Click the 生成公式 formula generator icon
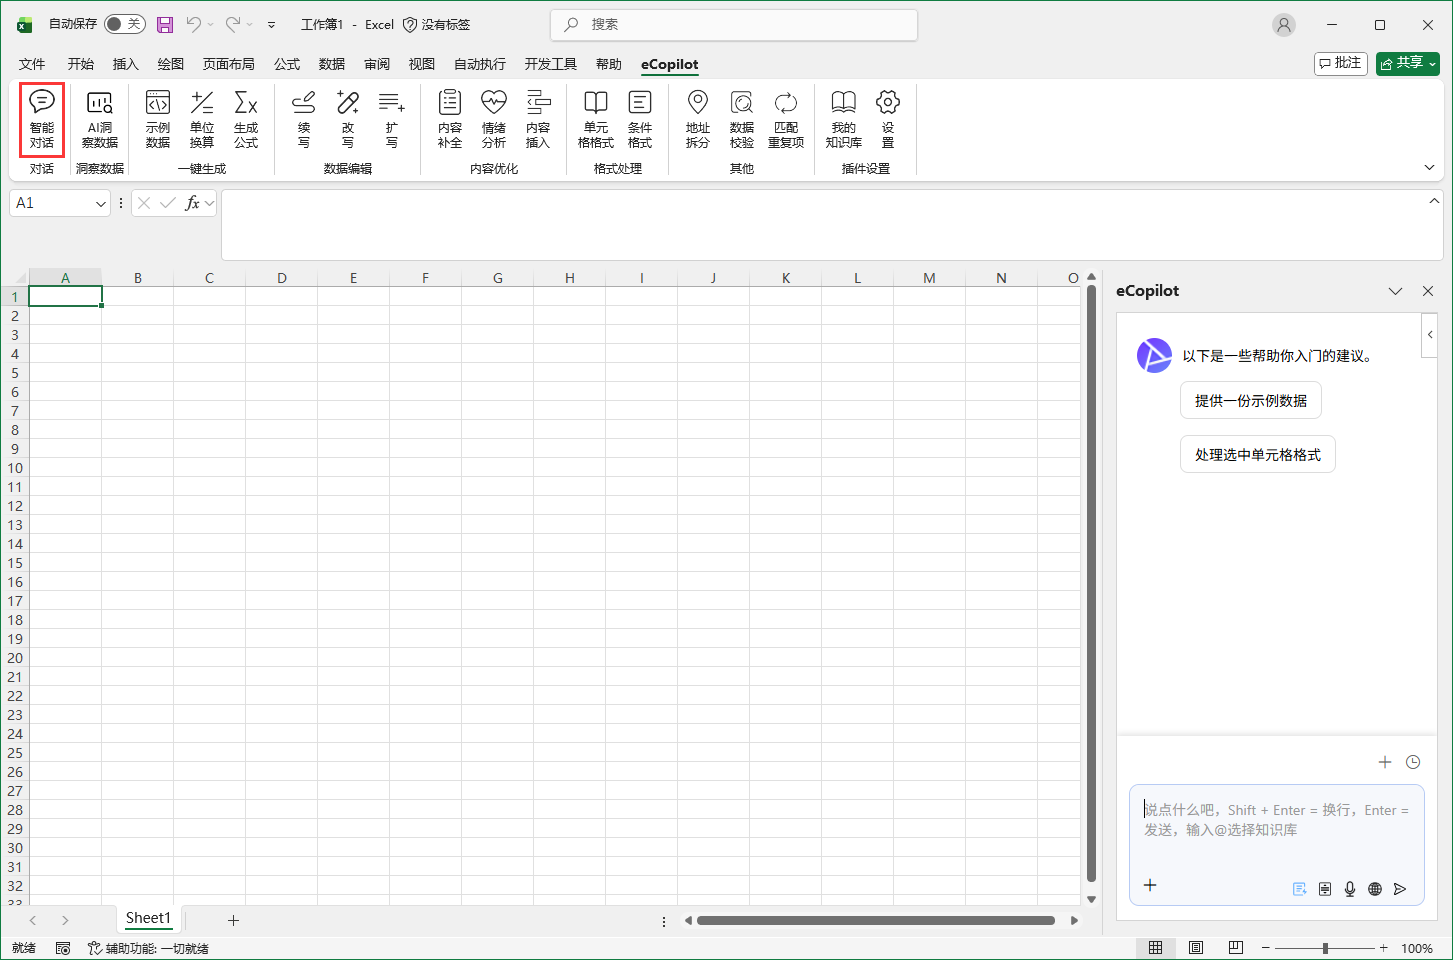This screenshot has width=1453, height=960. pos(246,119)
